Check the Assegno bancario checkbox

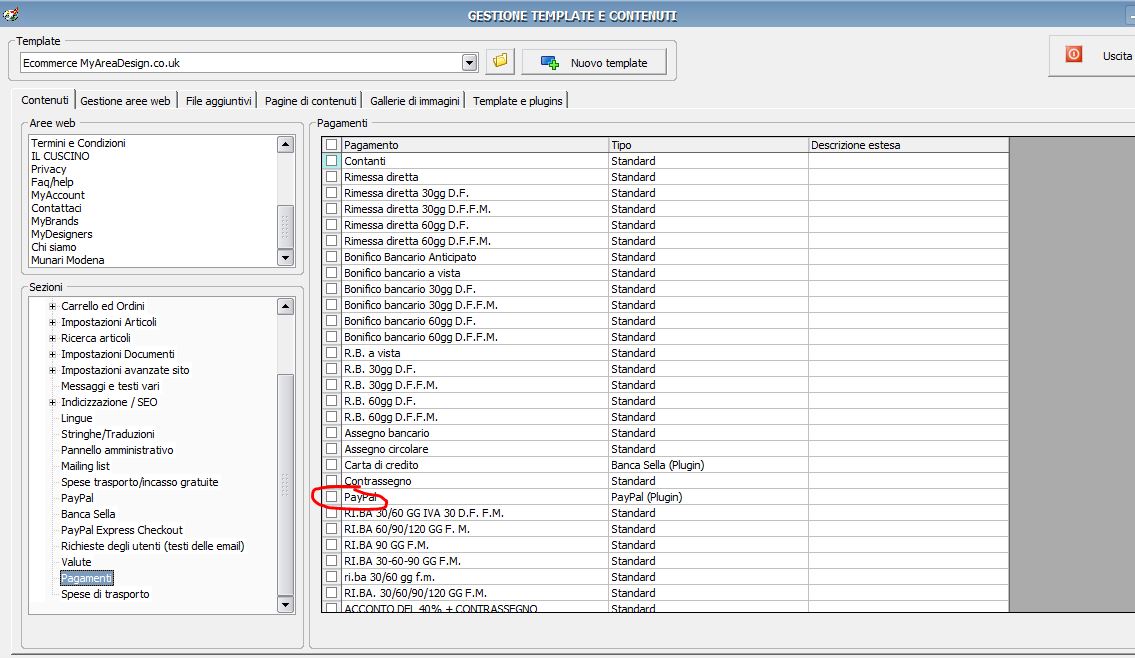[332, 433]
